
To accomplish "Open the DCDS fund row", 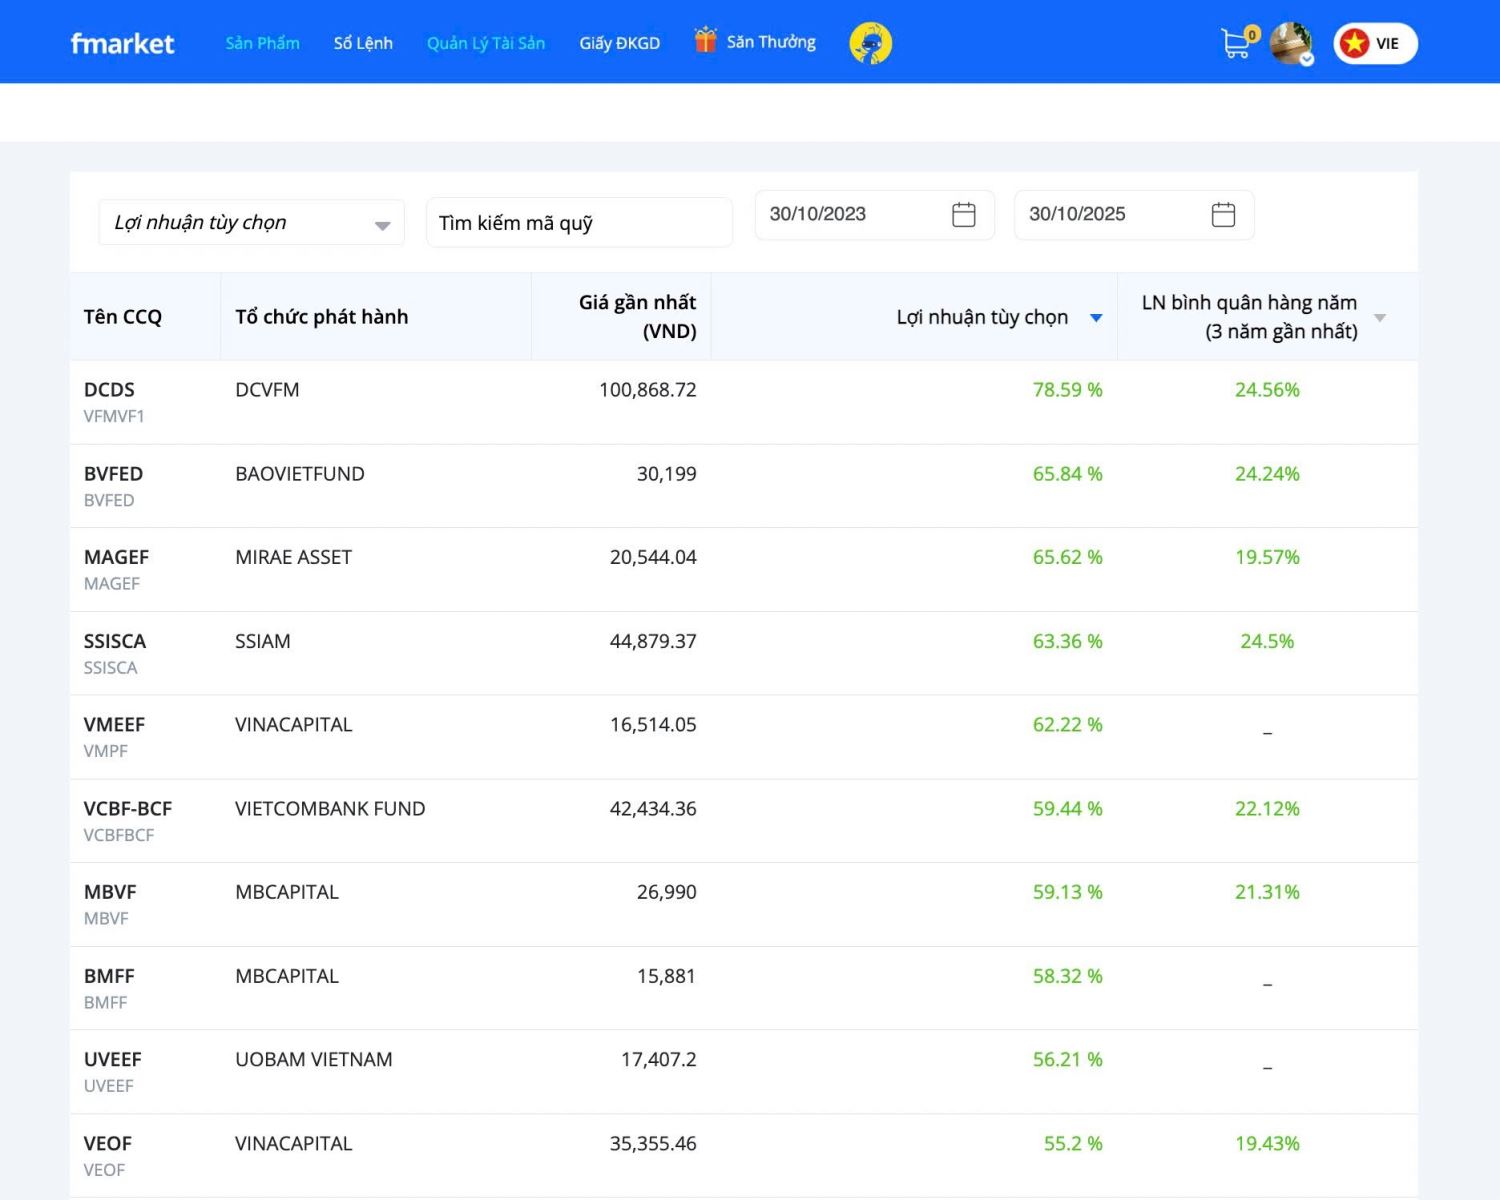I will pyautogui.click(x=109, y=390).
